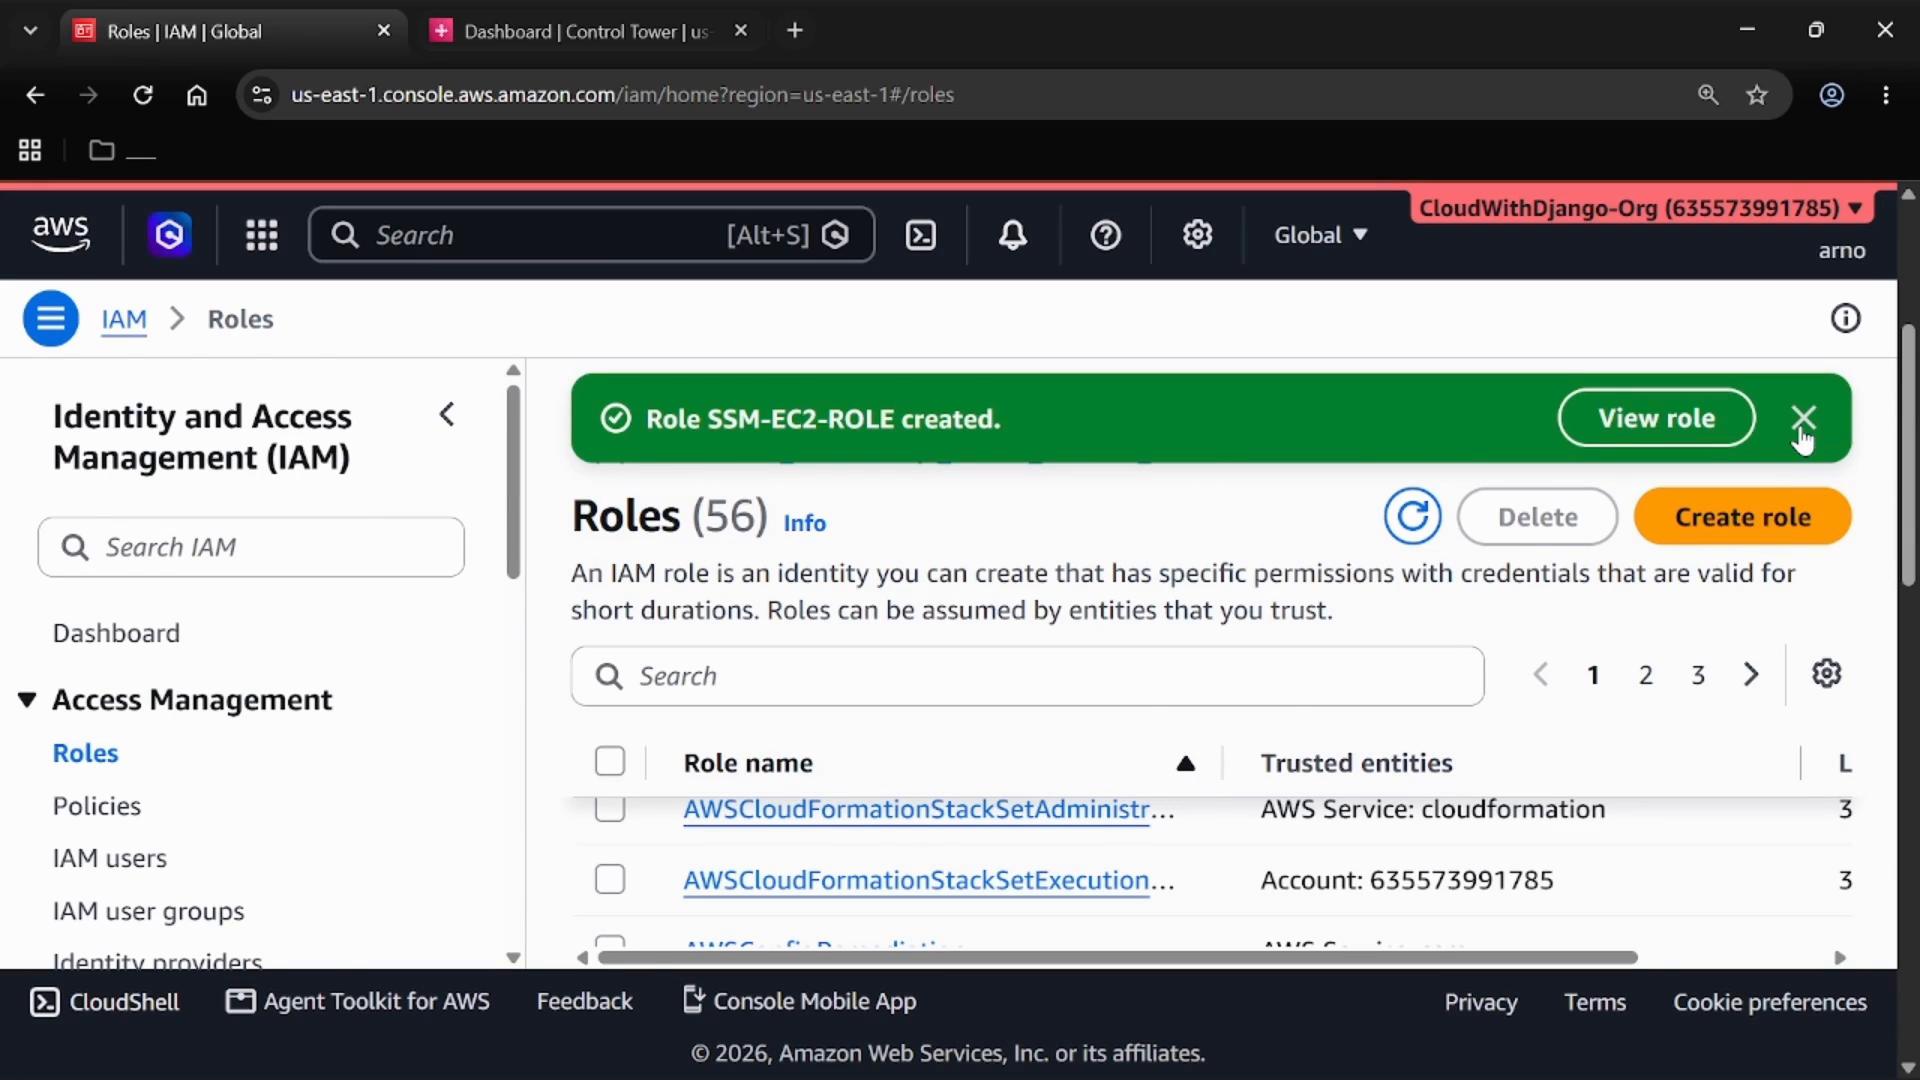Open the notifications bell
Screen dimensions: 1920x1080
(1013, 235)
